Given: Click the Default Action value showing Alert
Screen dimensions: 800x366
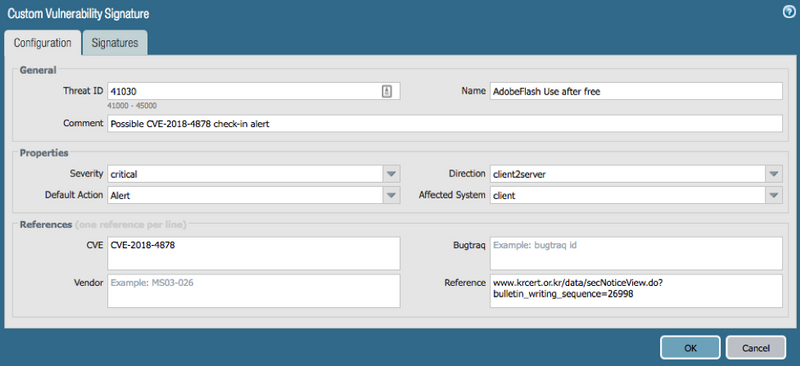Looking at the screenshot, I should (245, 195).
